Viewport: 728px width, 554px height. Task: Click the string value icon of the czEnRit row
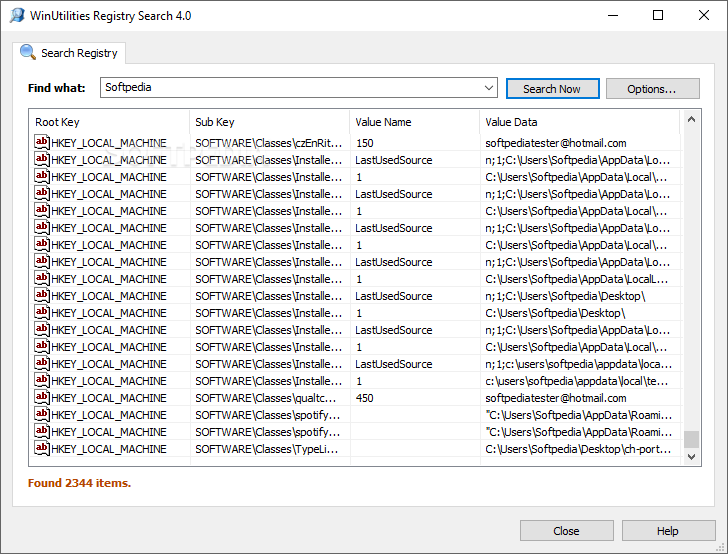pyautogui.click(x=42, y=142)
